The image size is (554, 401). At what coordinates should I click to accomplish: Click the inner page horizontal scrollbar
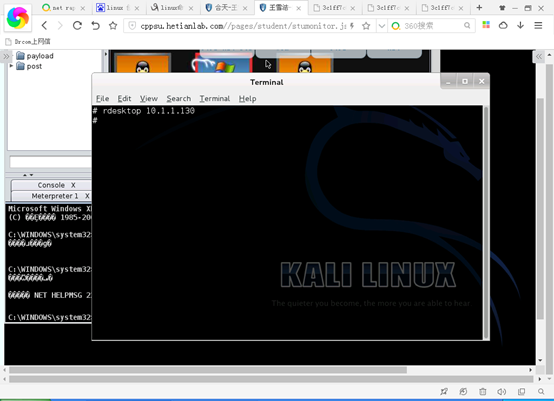[x=208, y=370]
